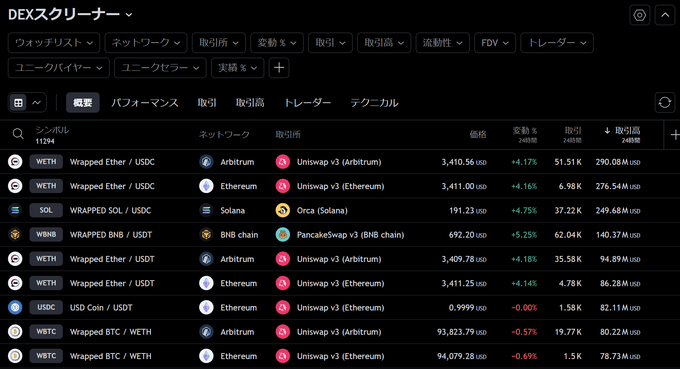Click the SOL symbol badge

tap(46, 210)
